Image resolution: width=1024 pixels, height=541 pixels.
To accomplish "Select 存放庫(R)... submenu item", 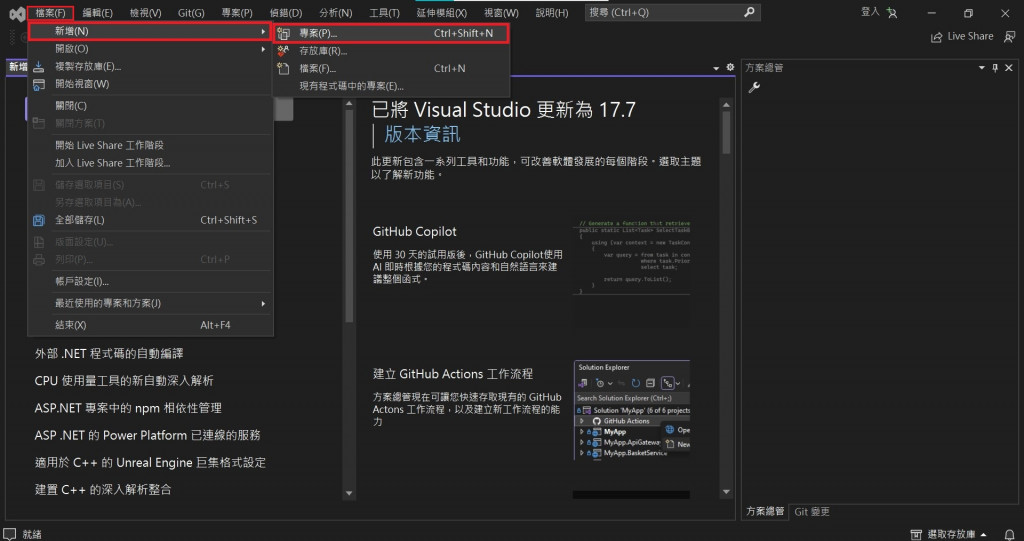I will click(x=391, y=51).
